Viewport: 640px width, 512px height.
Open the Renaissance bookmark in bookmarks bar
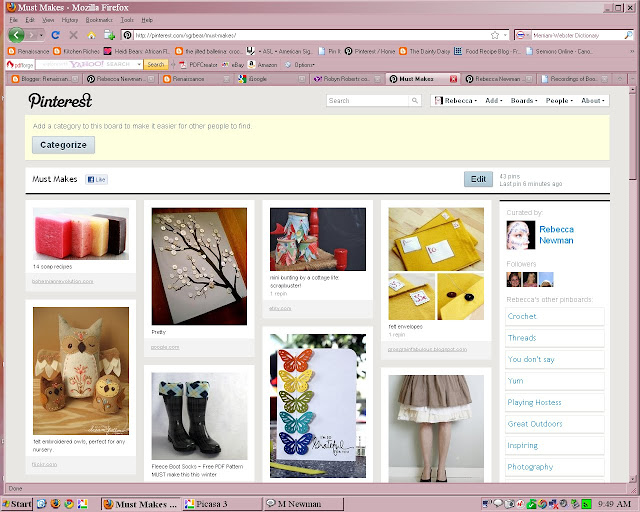pos(29,51)
